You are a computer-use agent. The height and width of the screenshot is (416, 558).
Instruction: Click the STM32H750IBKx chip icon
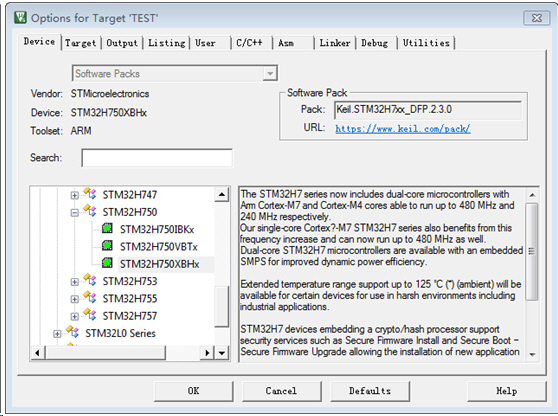pyautogui.click(x=107, y=228)
